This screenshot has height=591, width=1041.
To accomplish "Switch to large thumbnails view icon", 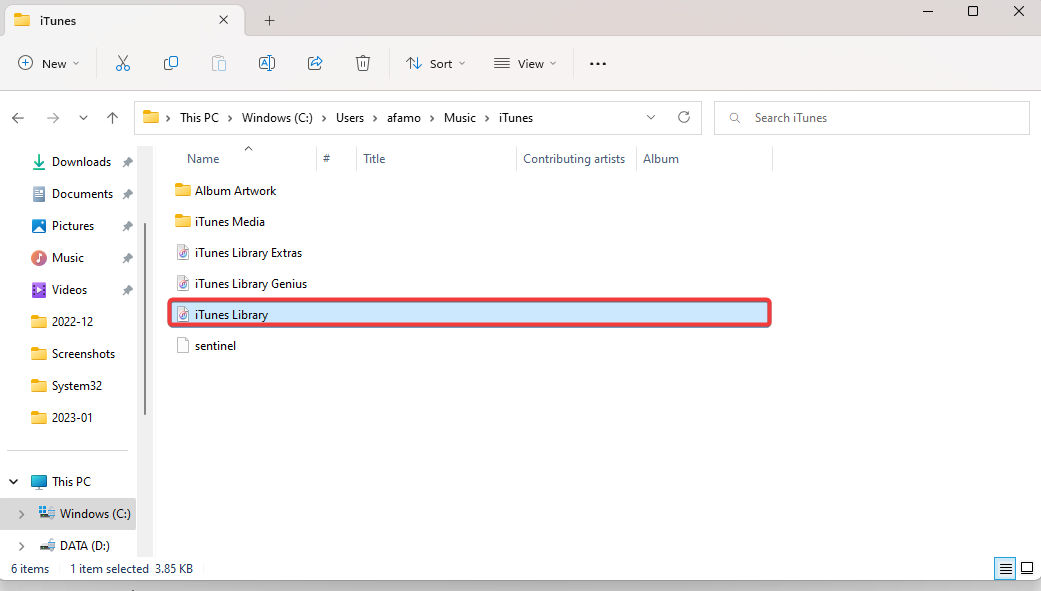I will tap(1027, 568).
